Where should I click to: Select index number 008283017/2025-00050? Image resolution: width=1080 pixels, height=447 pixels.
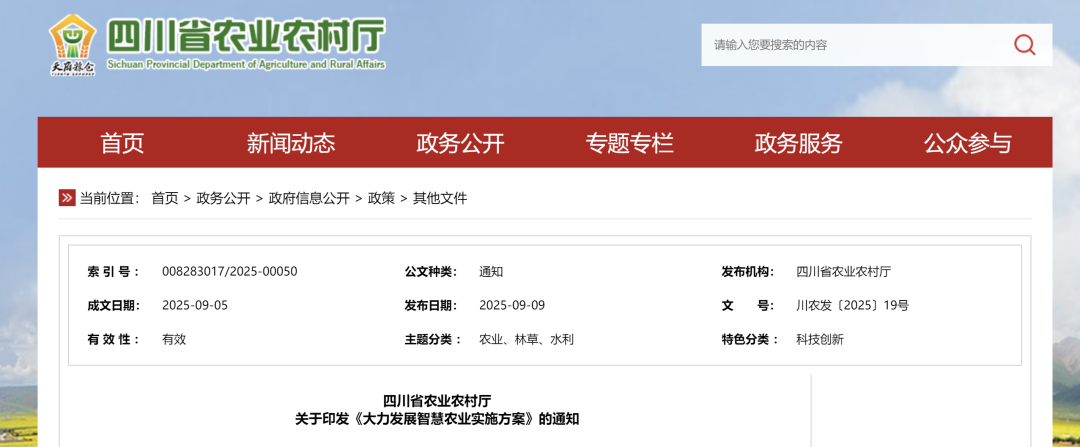(230, 271)
